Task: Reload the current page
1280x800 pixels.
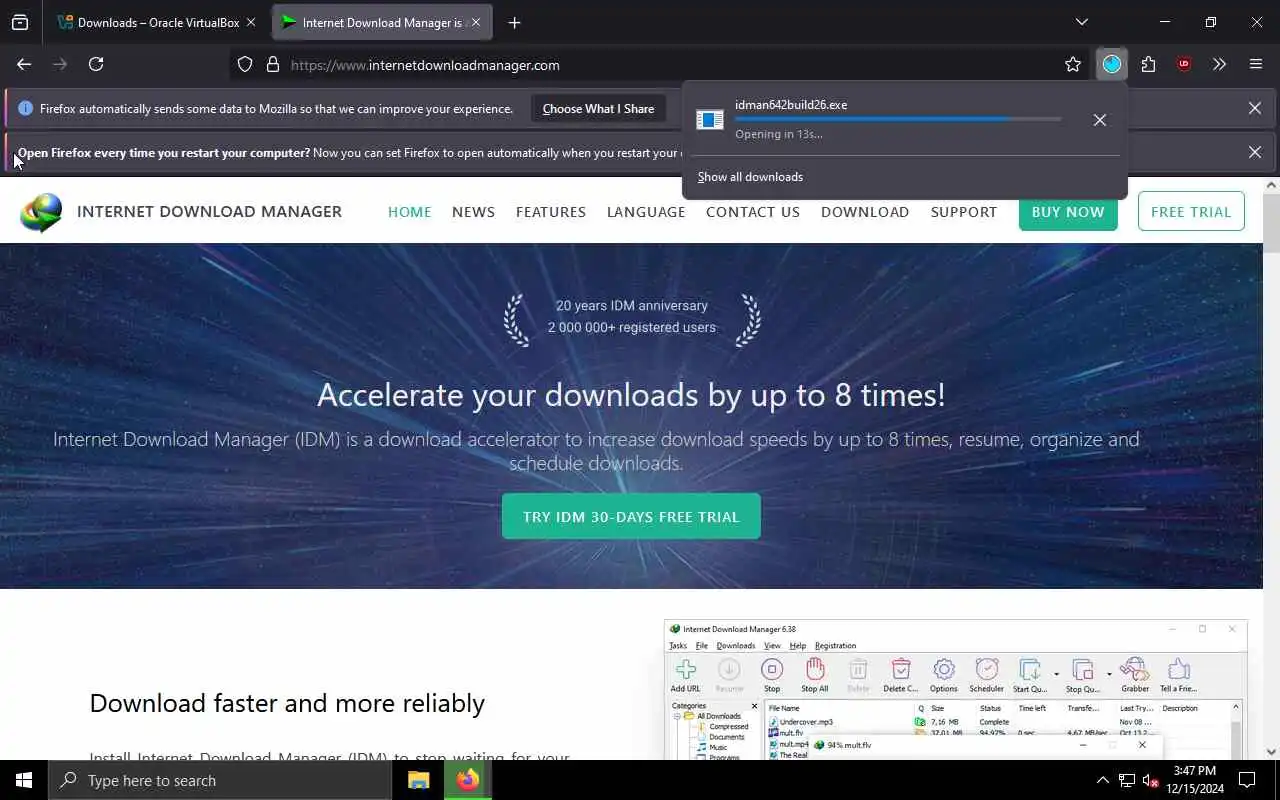Action: click(96, 64)
